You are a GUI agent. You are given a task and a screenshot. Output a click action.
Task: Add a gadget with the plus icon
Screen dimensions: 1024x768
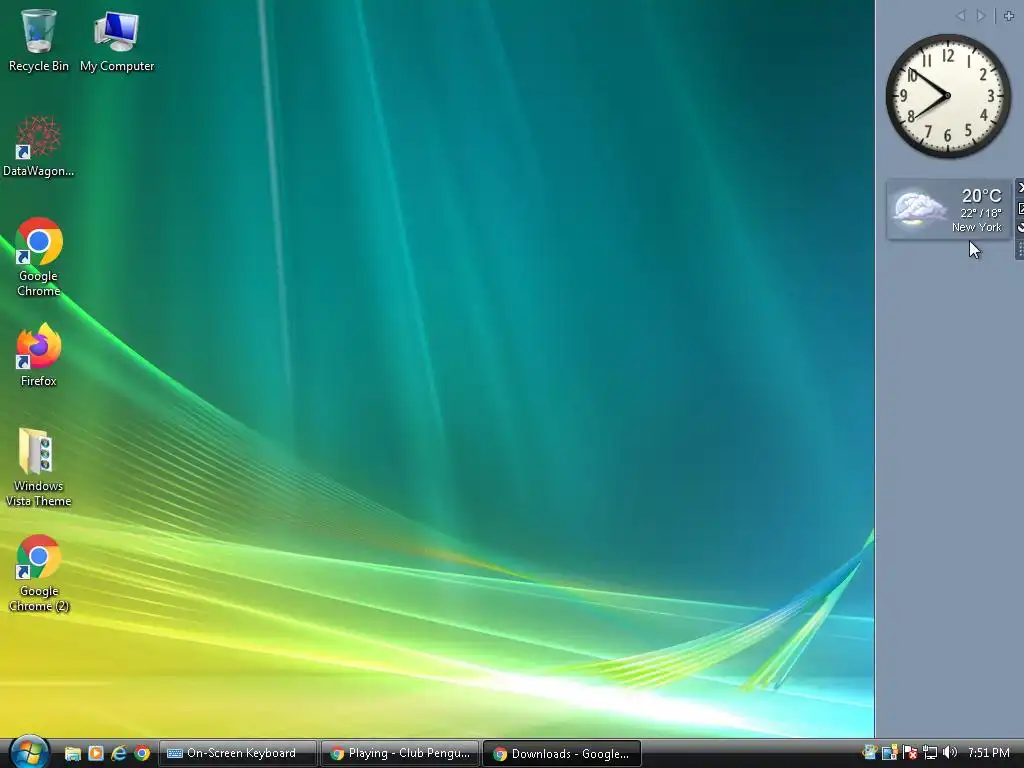pyautogui.click(x=1009, y=16)
